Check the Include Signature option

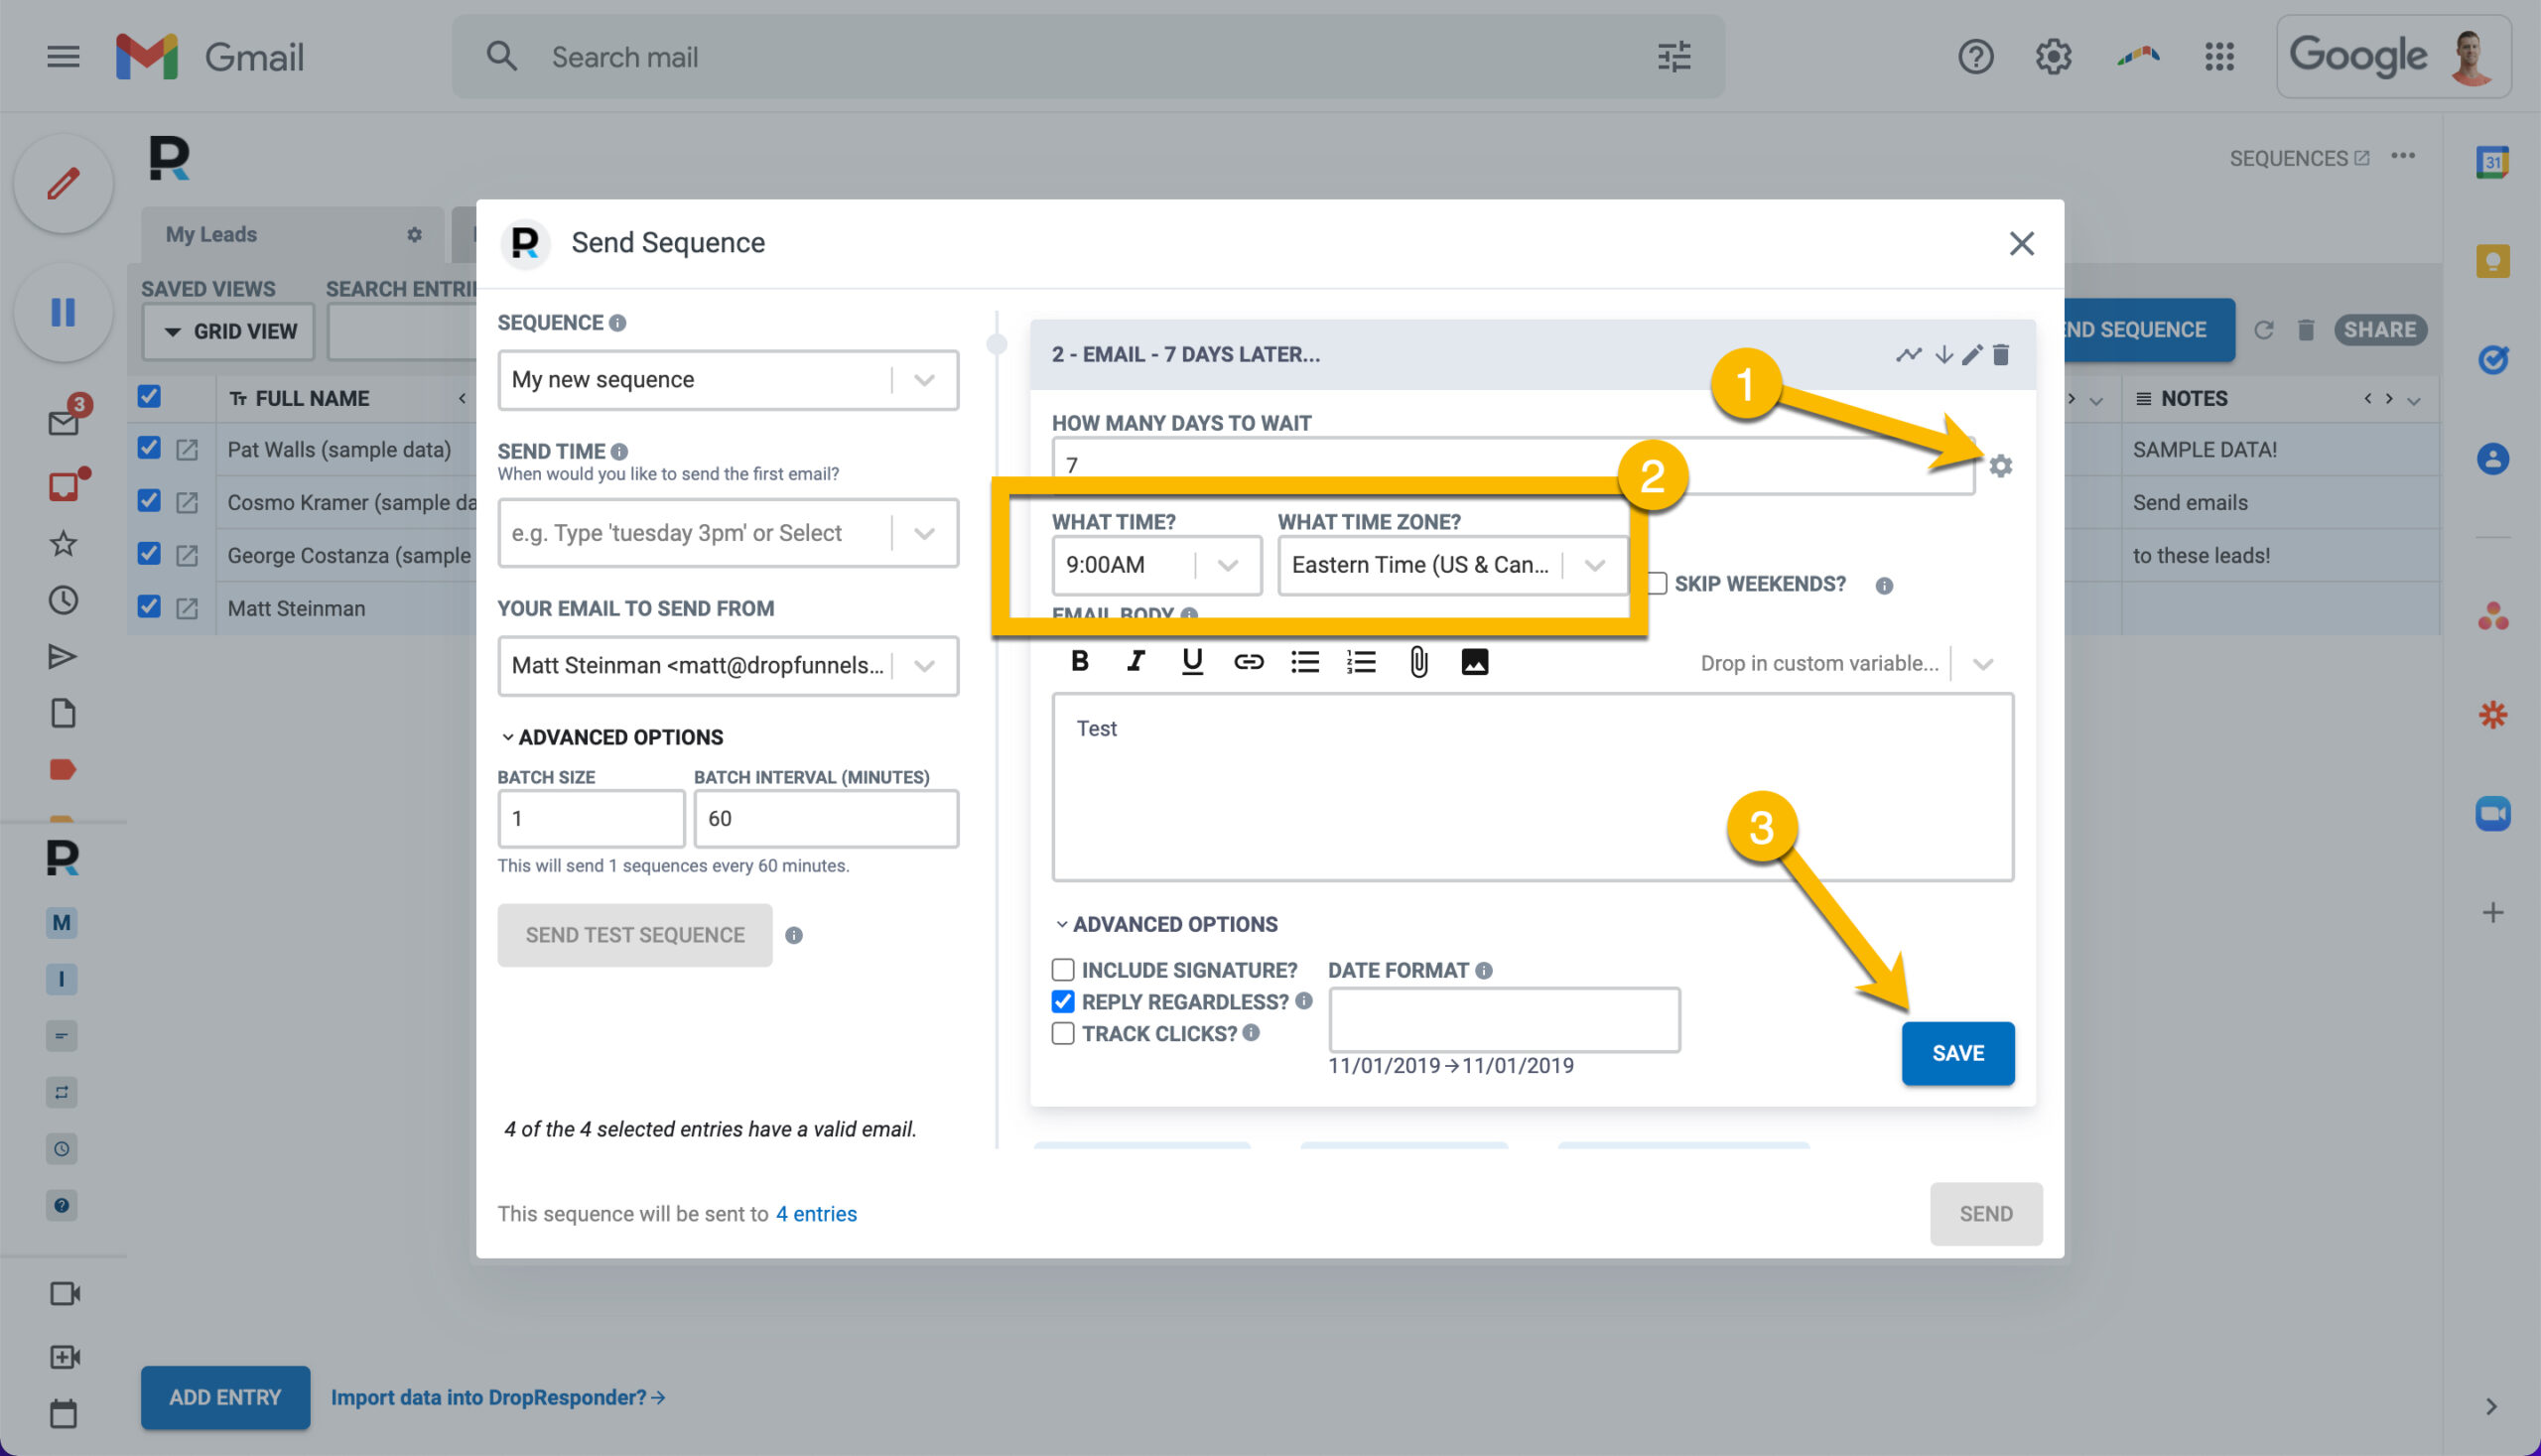1062,969
